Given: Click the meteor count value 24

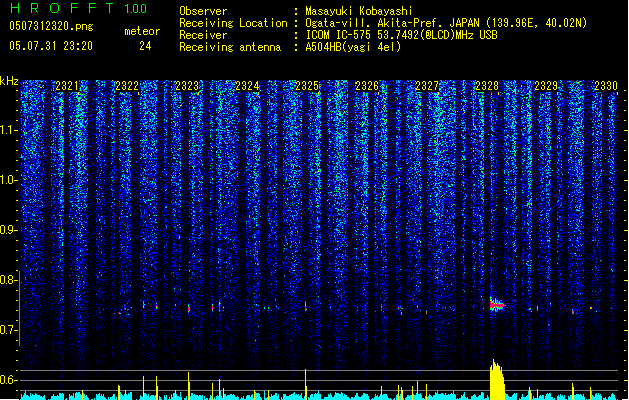Looking at the screenshot, I should click(x=145, y=46).
